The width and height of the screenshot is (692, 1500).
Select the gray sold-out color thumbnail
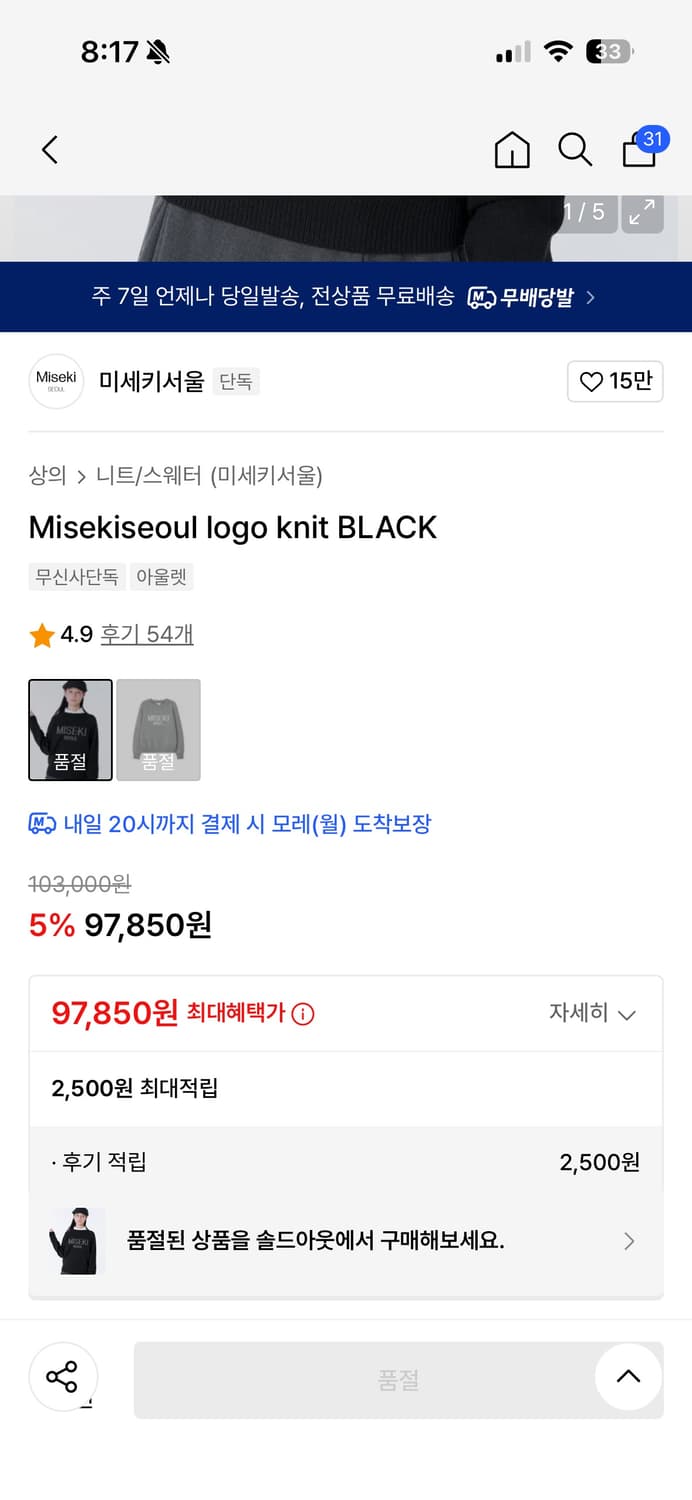pyautogui.click(x=158, y=729)
